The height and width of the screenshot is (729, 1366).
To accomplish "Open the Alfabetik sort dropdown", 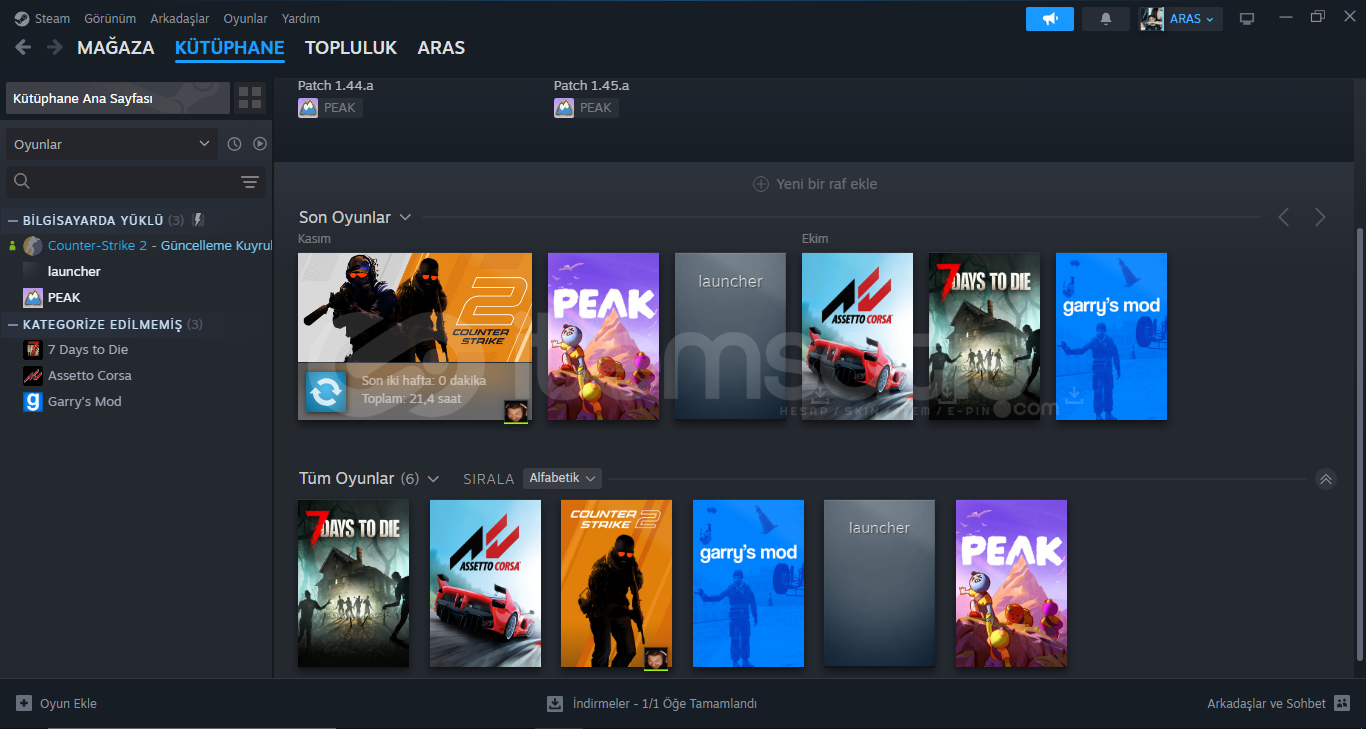I will (x=562, y=478).
